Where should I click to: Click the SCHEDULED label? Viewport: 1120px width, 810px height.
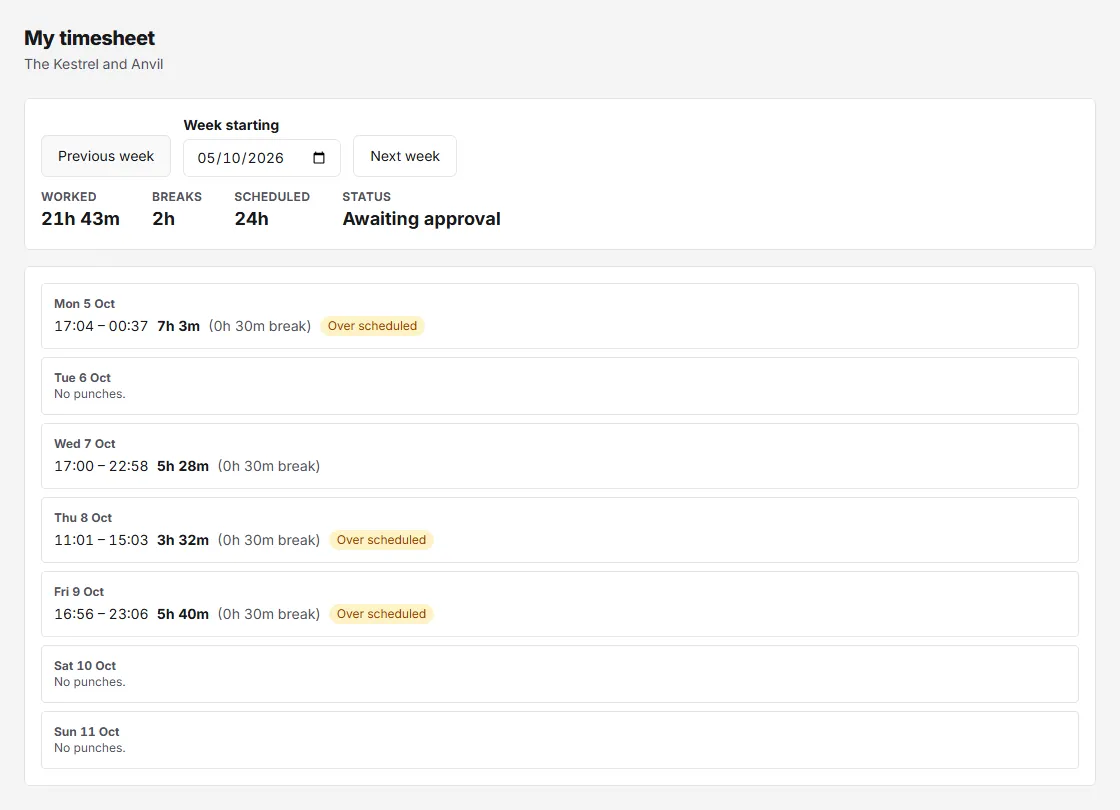point(272,196)
